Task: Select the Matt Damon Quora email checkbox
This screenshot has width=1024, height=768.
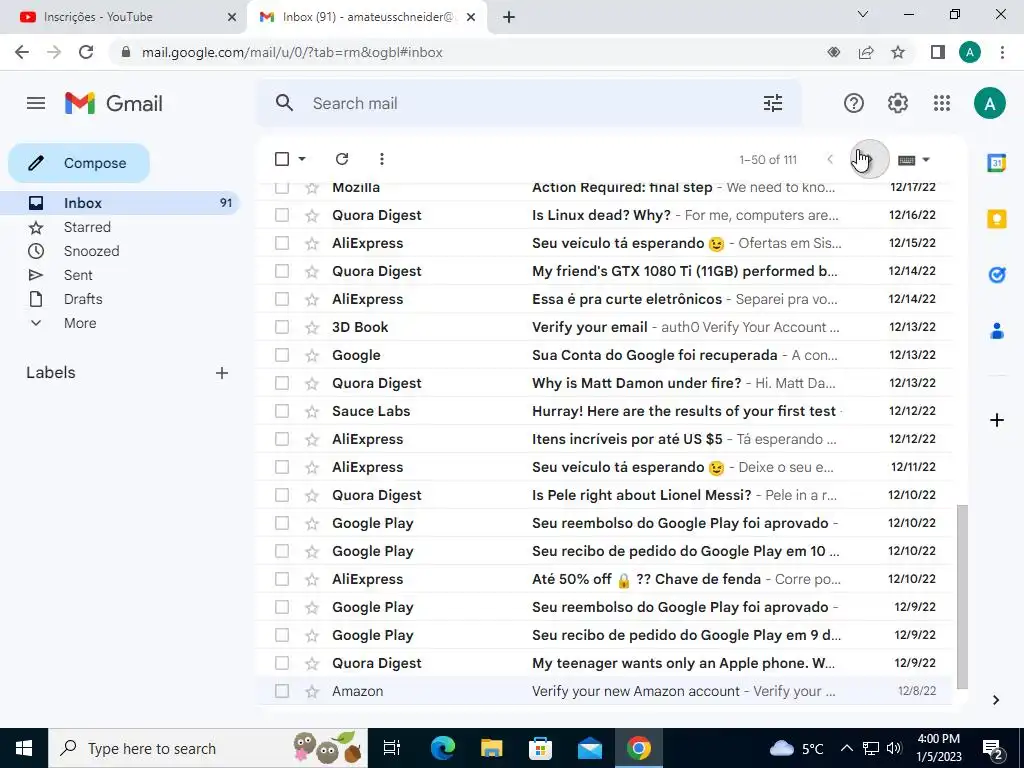Action: click(282, 383)
